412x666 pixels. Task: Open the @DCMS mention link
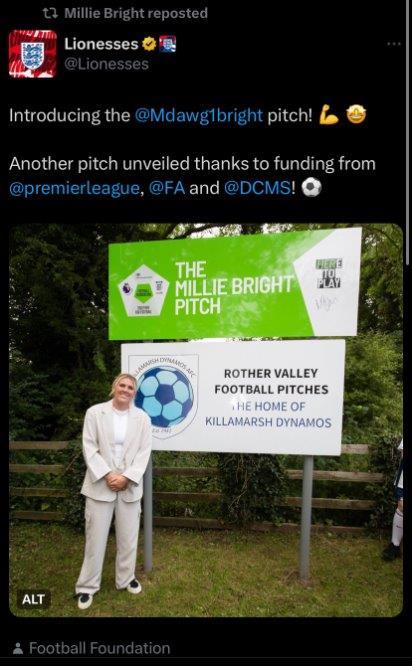point(257,188)
